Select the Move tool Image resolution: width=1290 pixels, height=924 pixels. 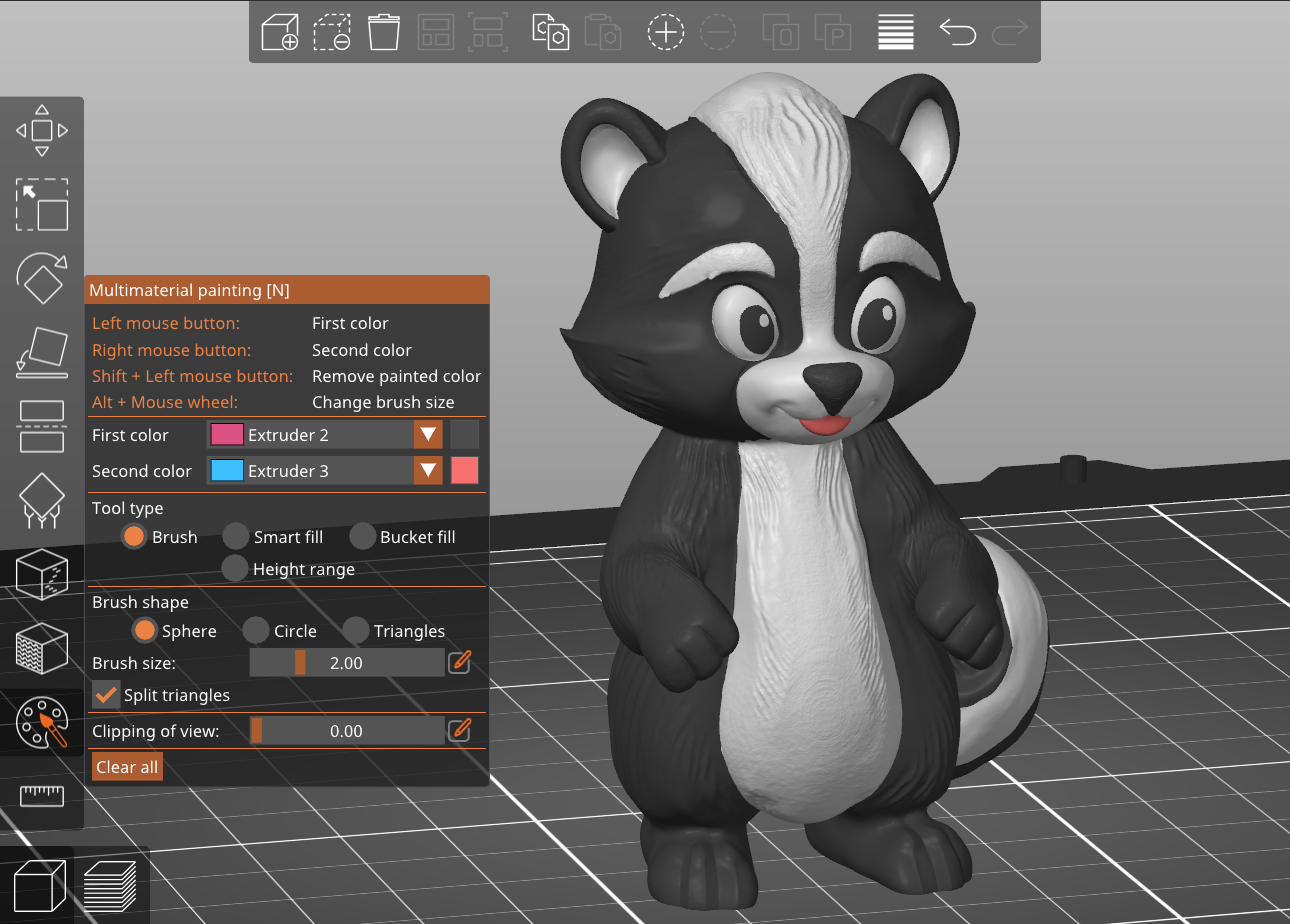(x=42, y=130)
